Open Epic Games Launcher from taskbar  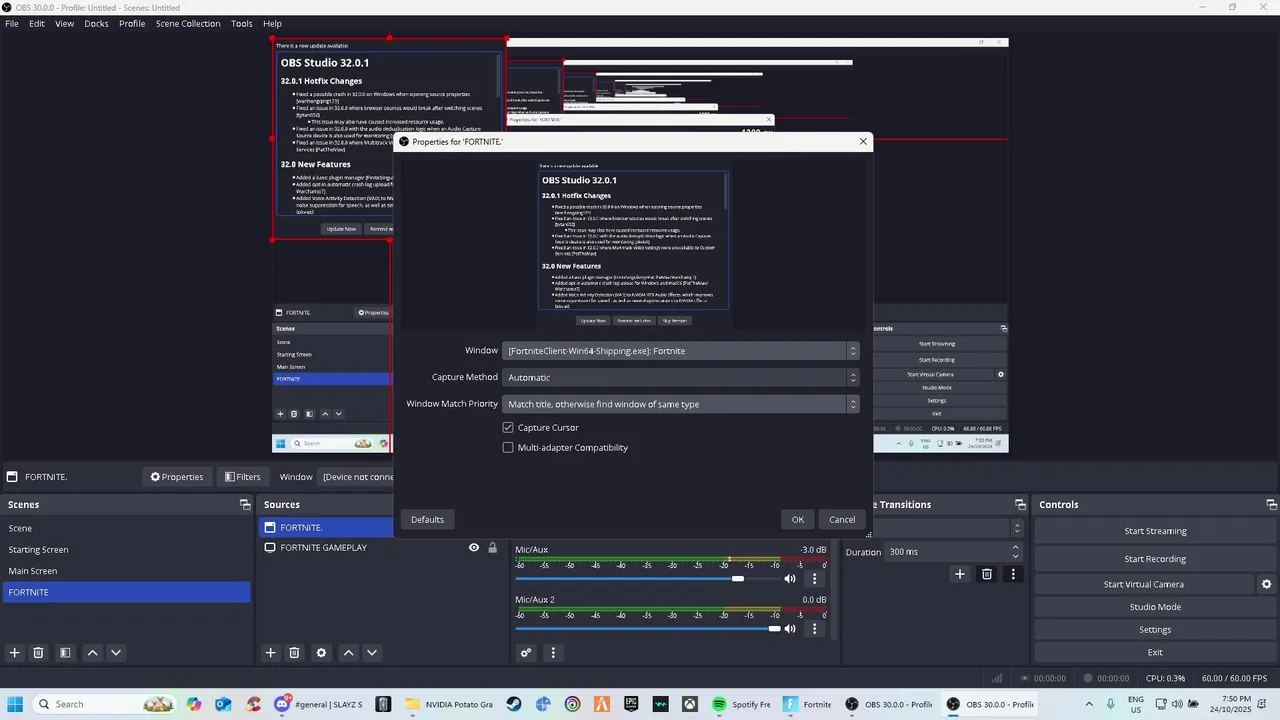[631, 704]
